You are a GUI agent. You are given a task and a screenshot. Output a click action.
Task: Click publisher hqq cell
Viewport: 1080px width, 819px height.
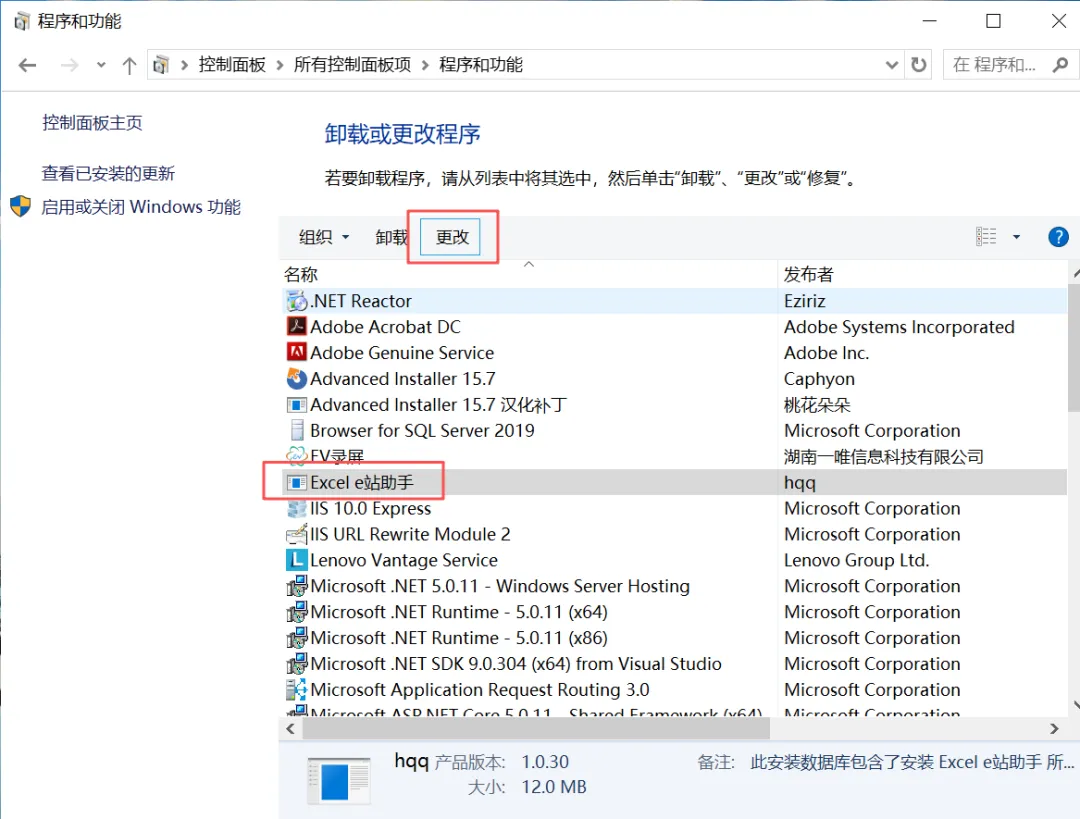tap(800, 483)
